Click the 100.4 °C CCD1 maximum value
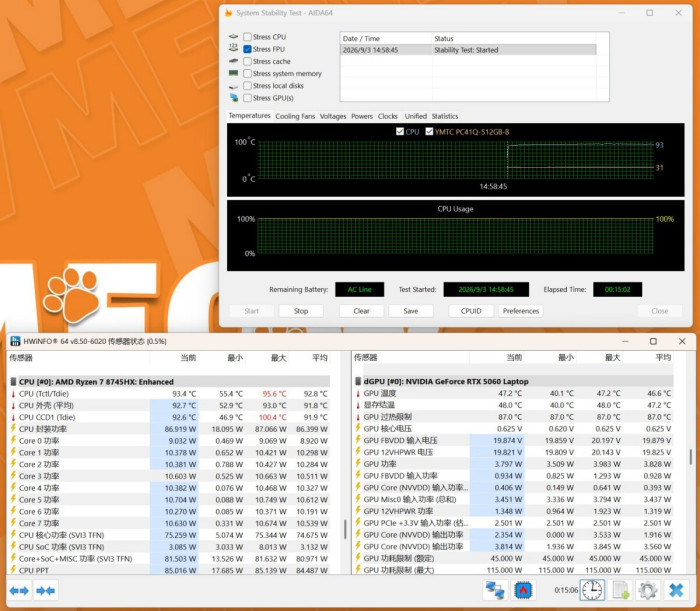The width and height of the screenshot is (700, 611). [x=272, y=417]
